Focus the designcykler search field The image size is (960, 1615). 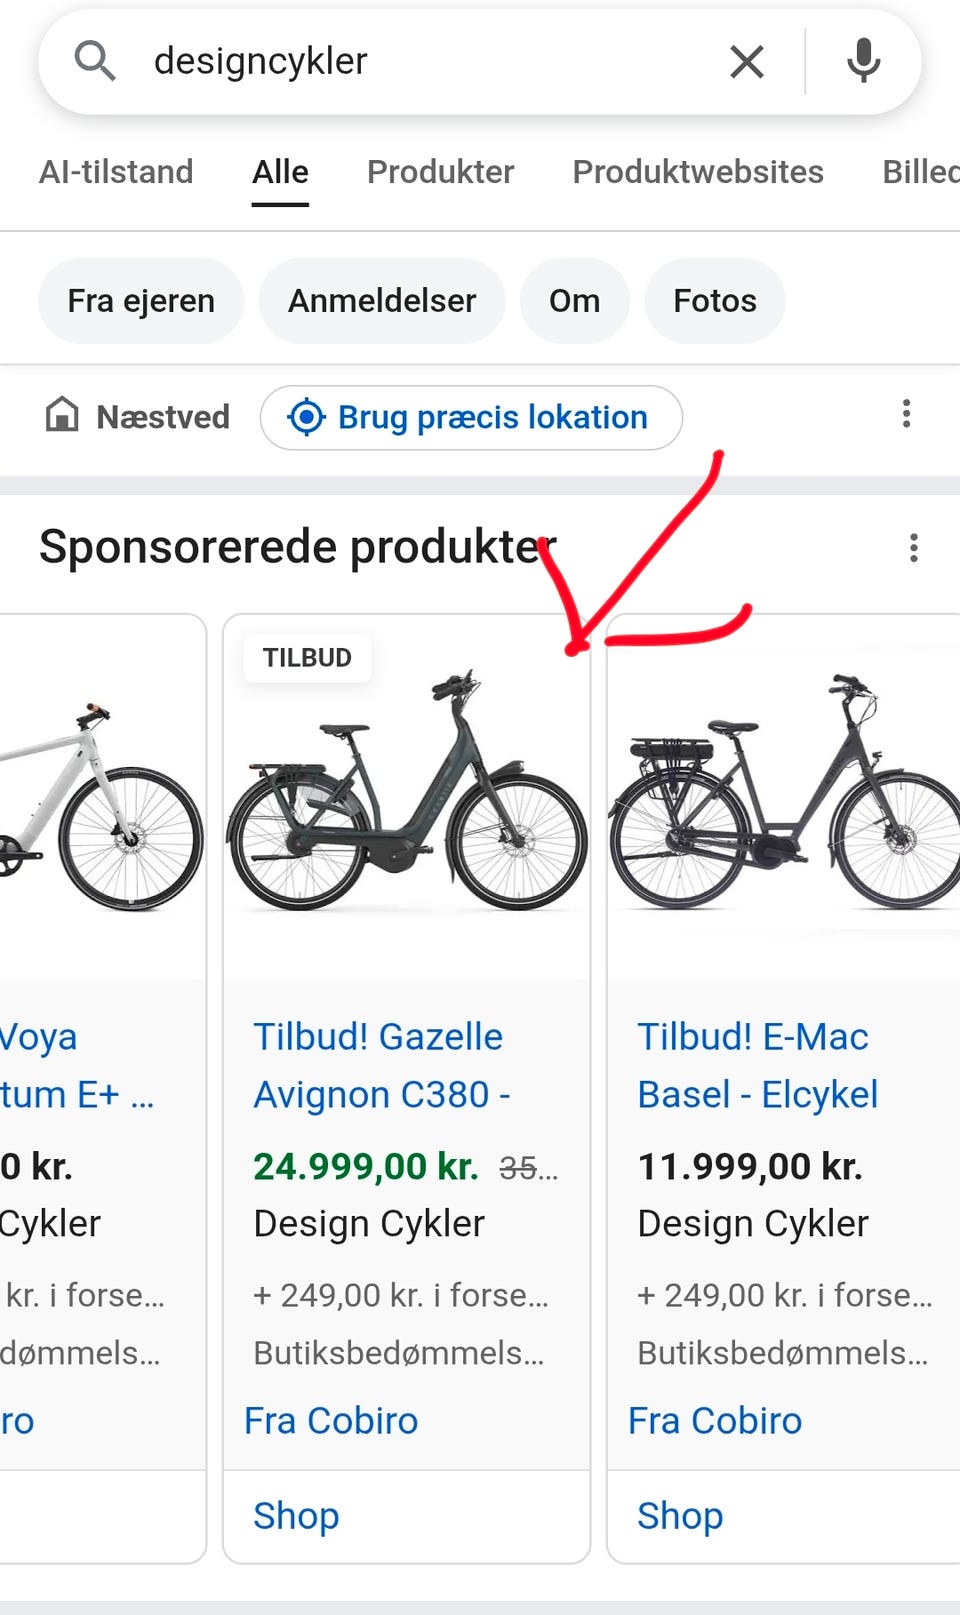420,61
